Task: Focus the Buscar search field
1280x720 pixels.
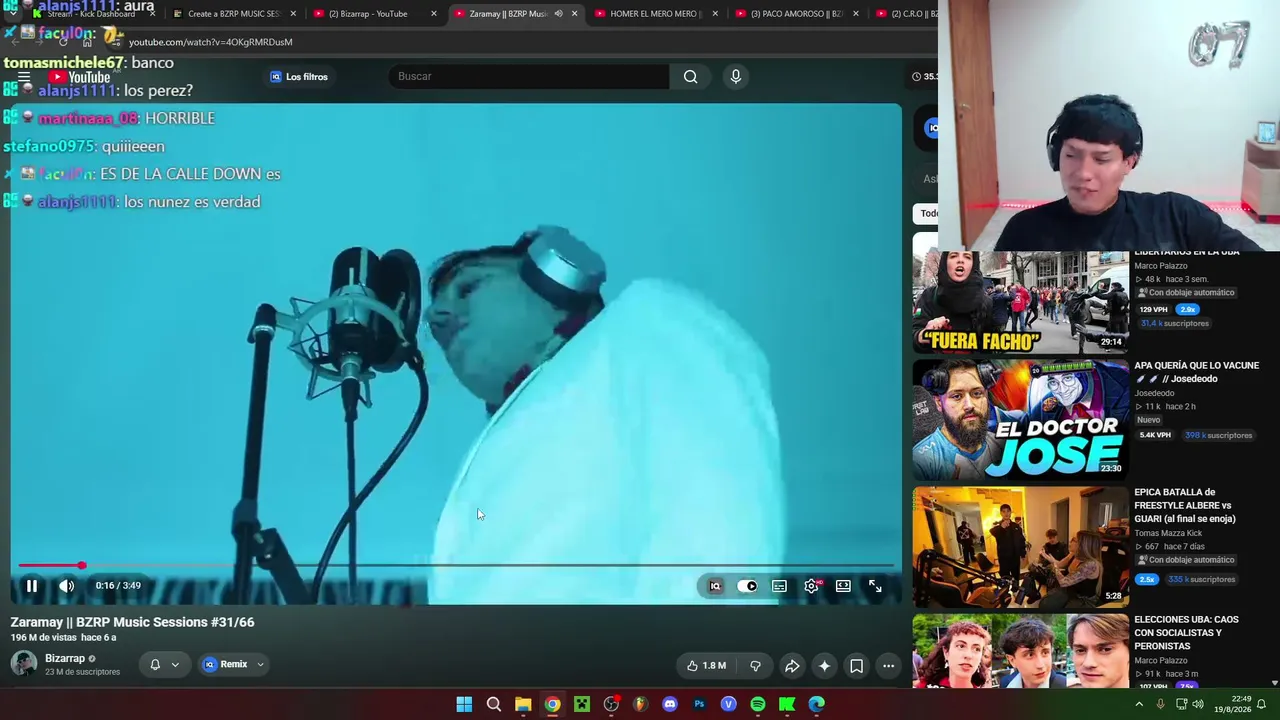Action: (528, 76)
